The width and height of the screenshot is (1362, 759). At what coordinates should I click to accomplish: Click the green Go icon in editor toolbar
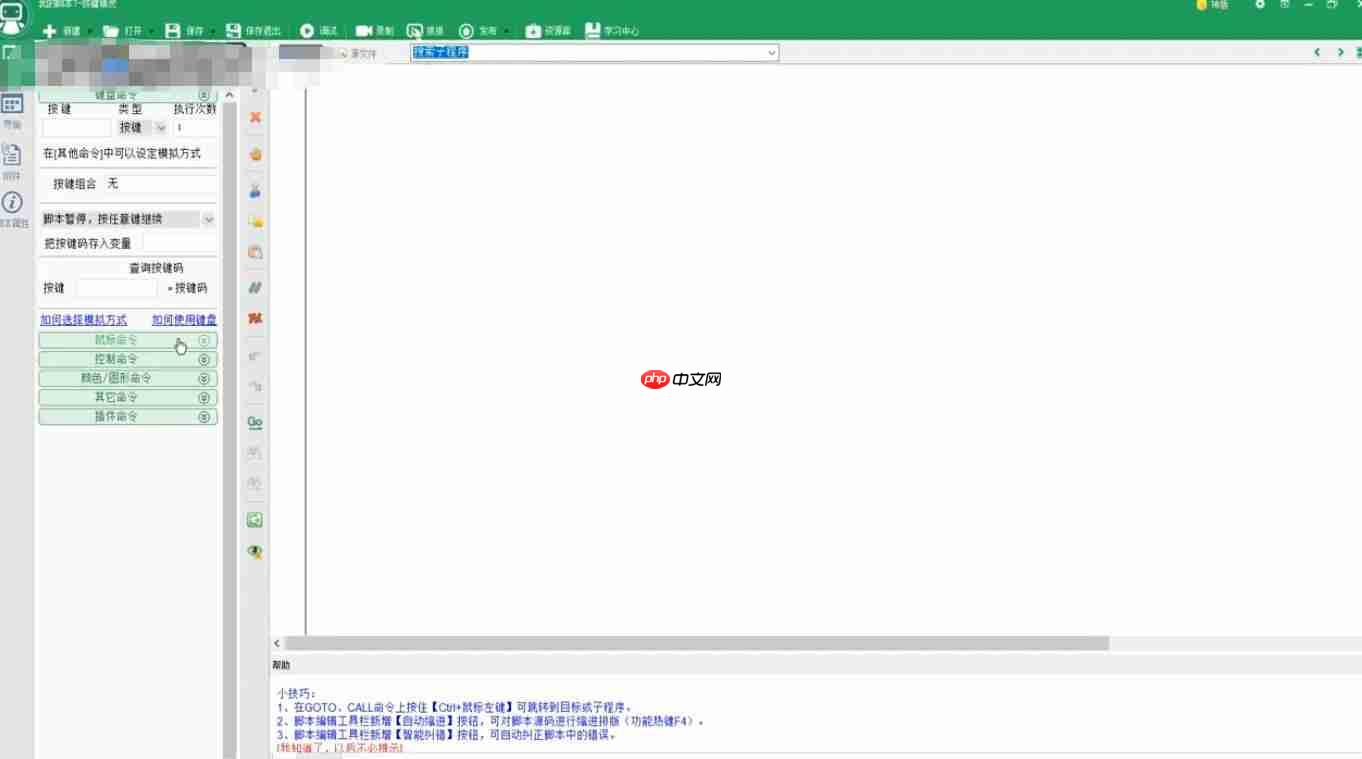pyautogui.click(x=255, y=422)
